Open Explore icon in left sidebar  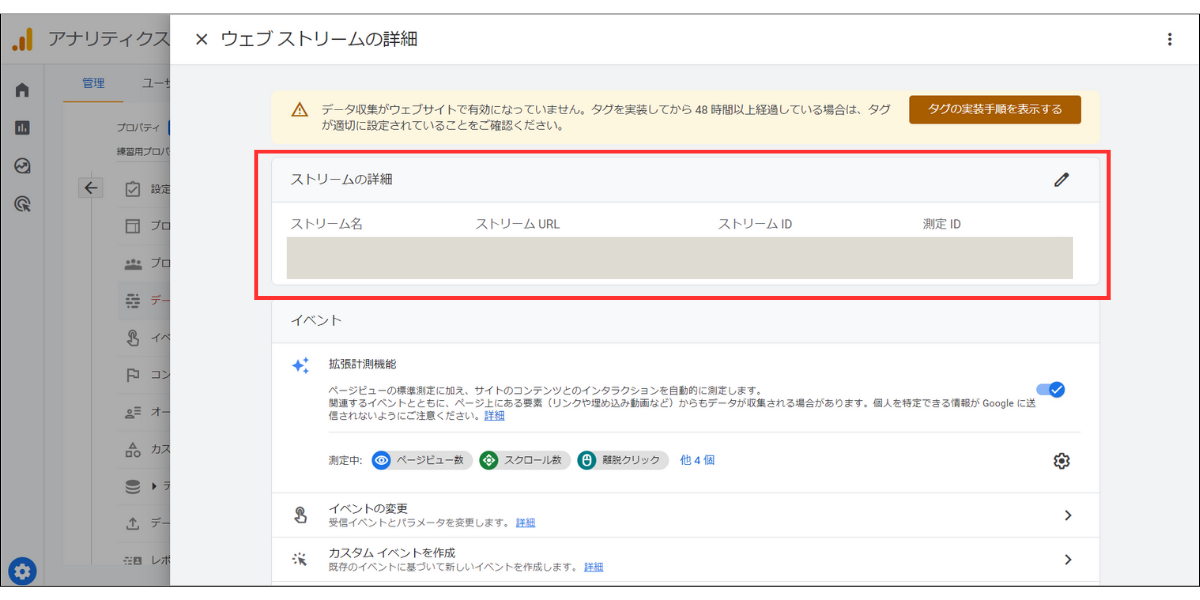tap(22, 166)
